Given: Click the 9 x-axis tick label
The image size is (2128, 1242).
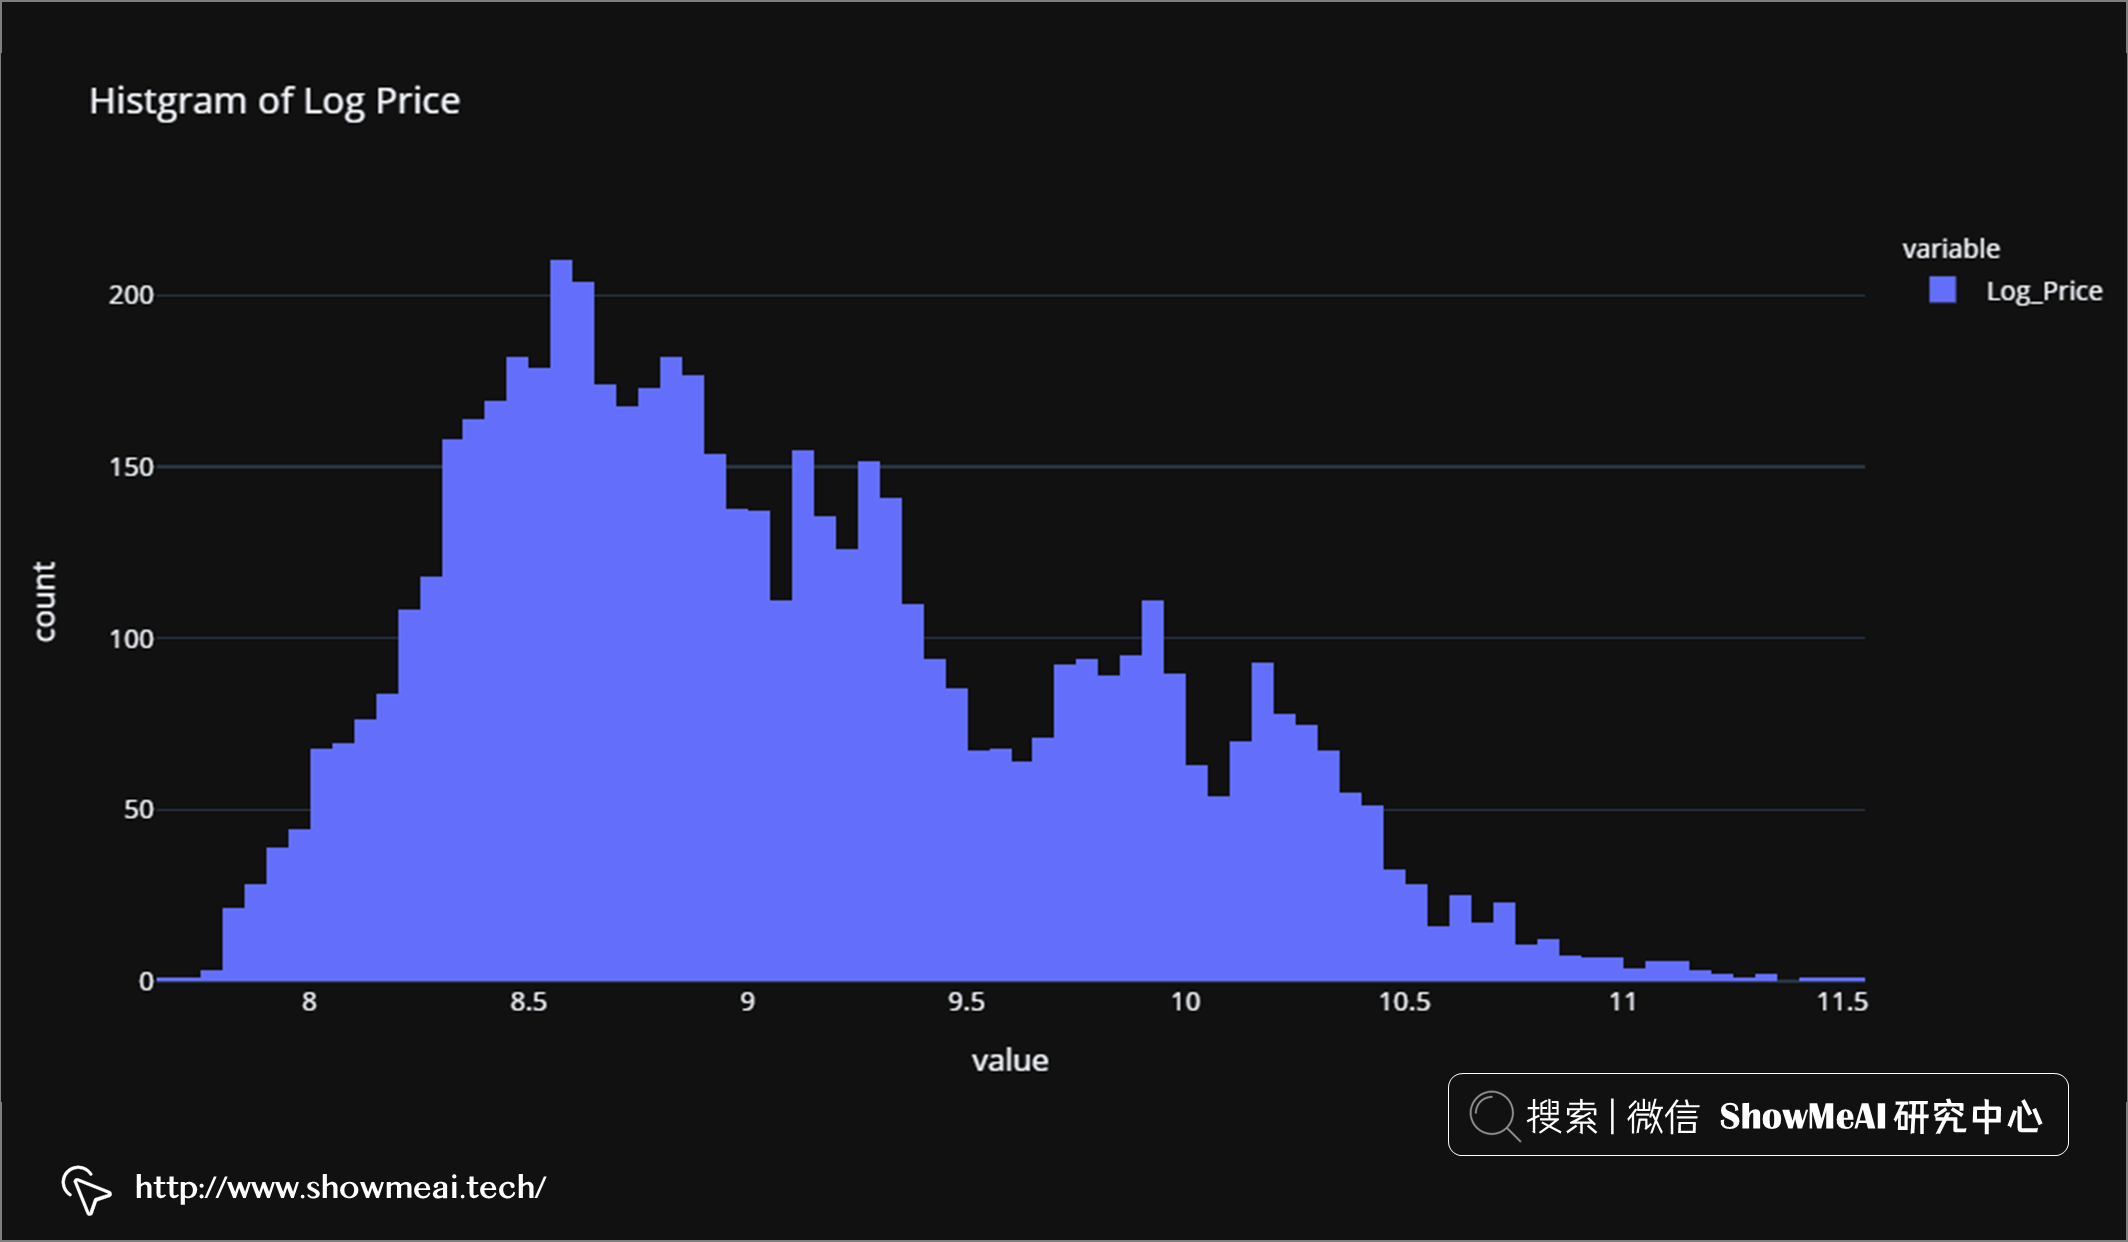Looking at the screenshot, I should click(747, 1002).
